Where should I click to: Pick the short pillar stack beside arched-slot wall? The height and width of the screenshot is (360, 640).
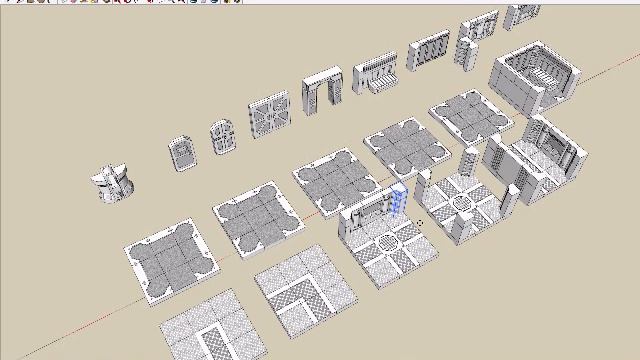pos(465,55)
